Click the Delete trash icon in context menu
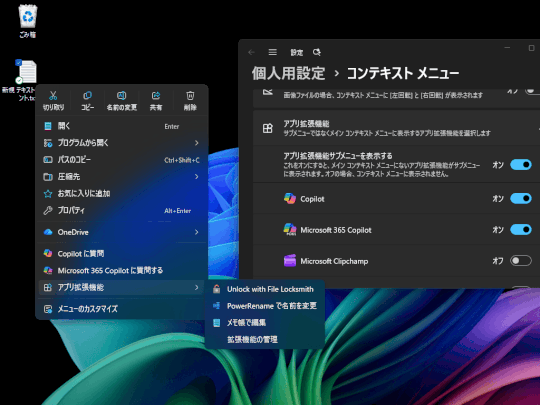Viewport: 540px width, 405px height. pos(190,95)
